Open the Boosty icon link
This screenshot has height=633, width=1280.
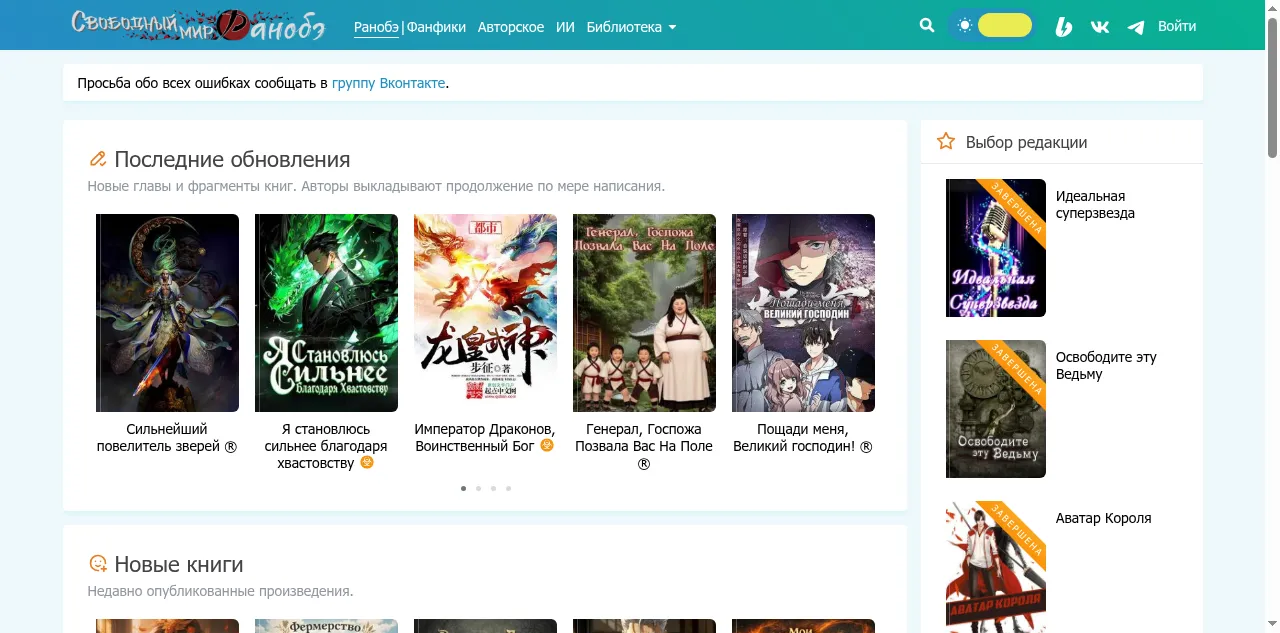[1064, 27]
